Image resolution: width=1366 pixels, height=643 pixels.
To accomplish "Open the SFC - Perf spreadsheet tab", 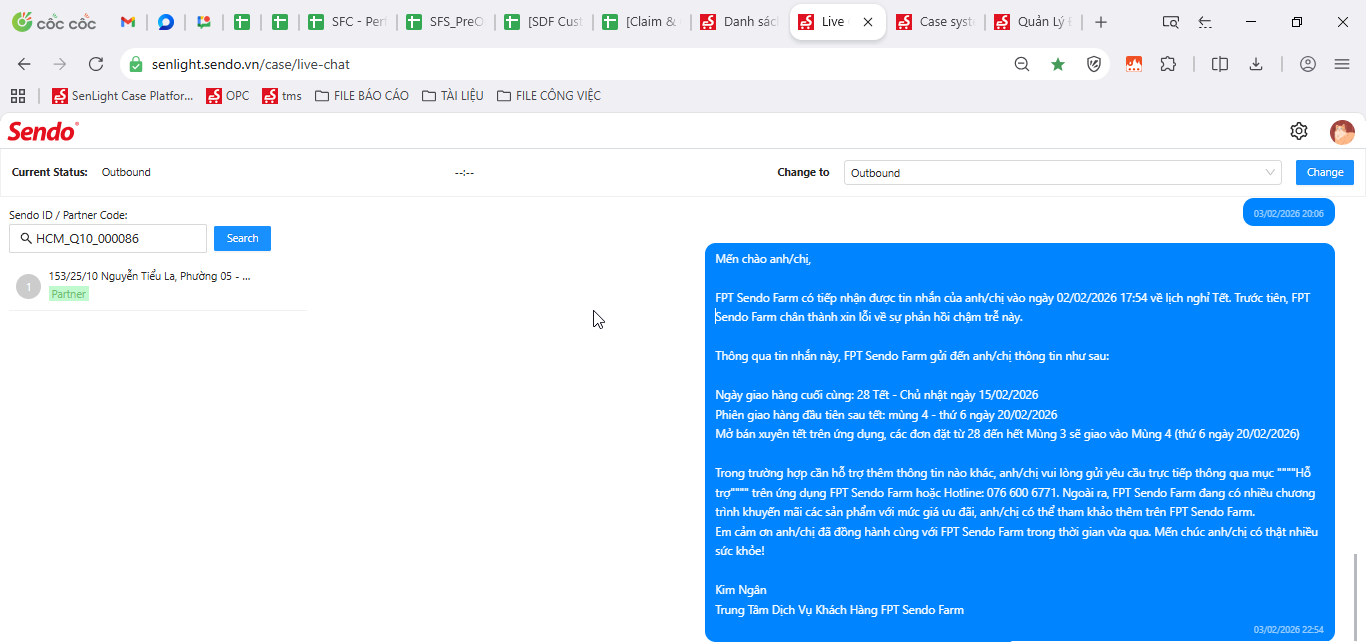I will point(345,22).
